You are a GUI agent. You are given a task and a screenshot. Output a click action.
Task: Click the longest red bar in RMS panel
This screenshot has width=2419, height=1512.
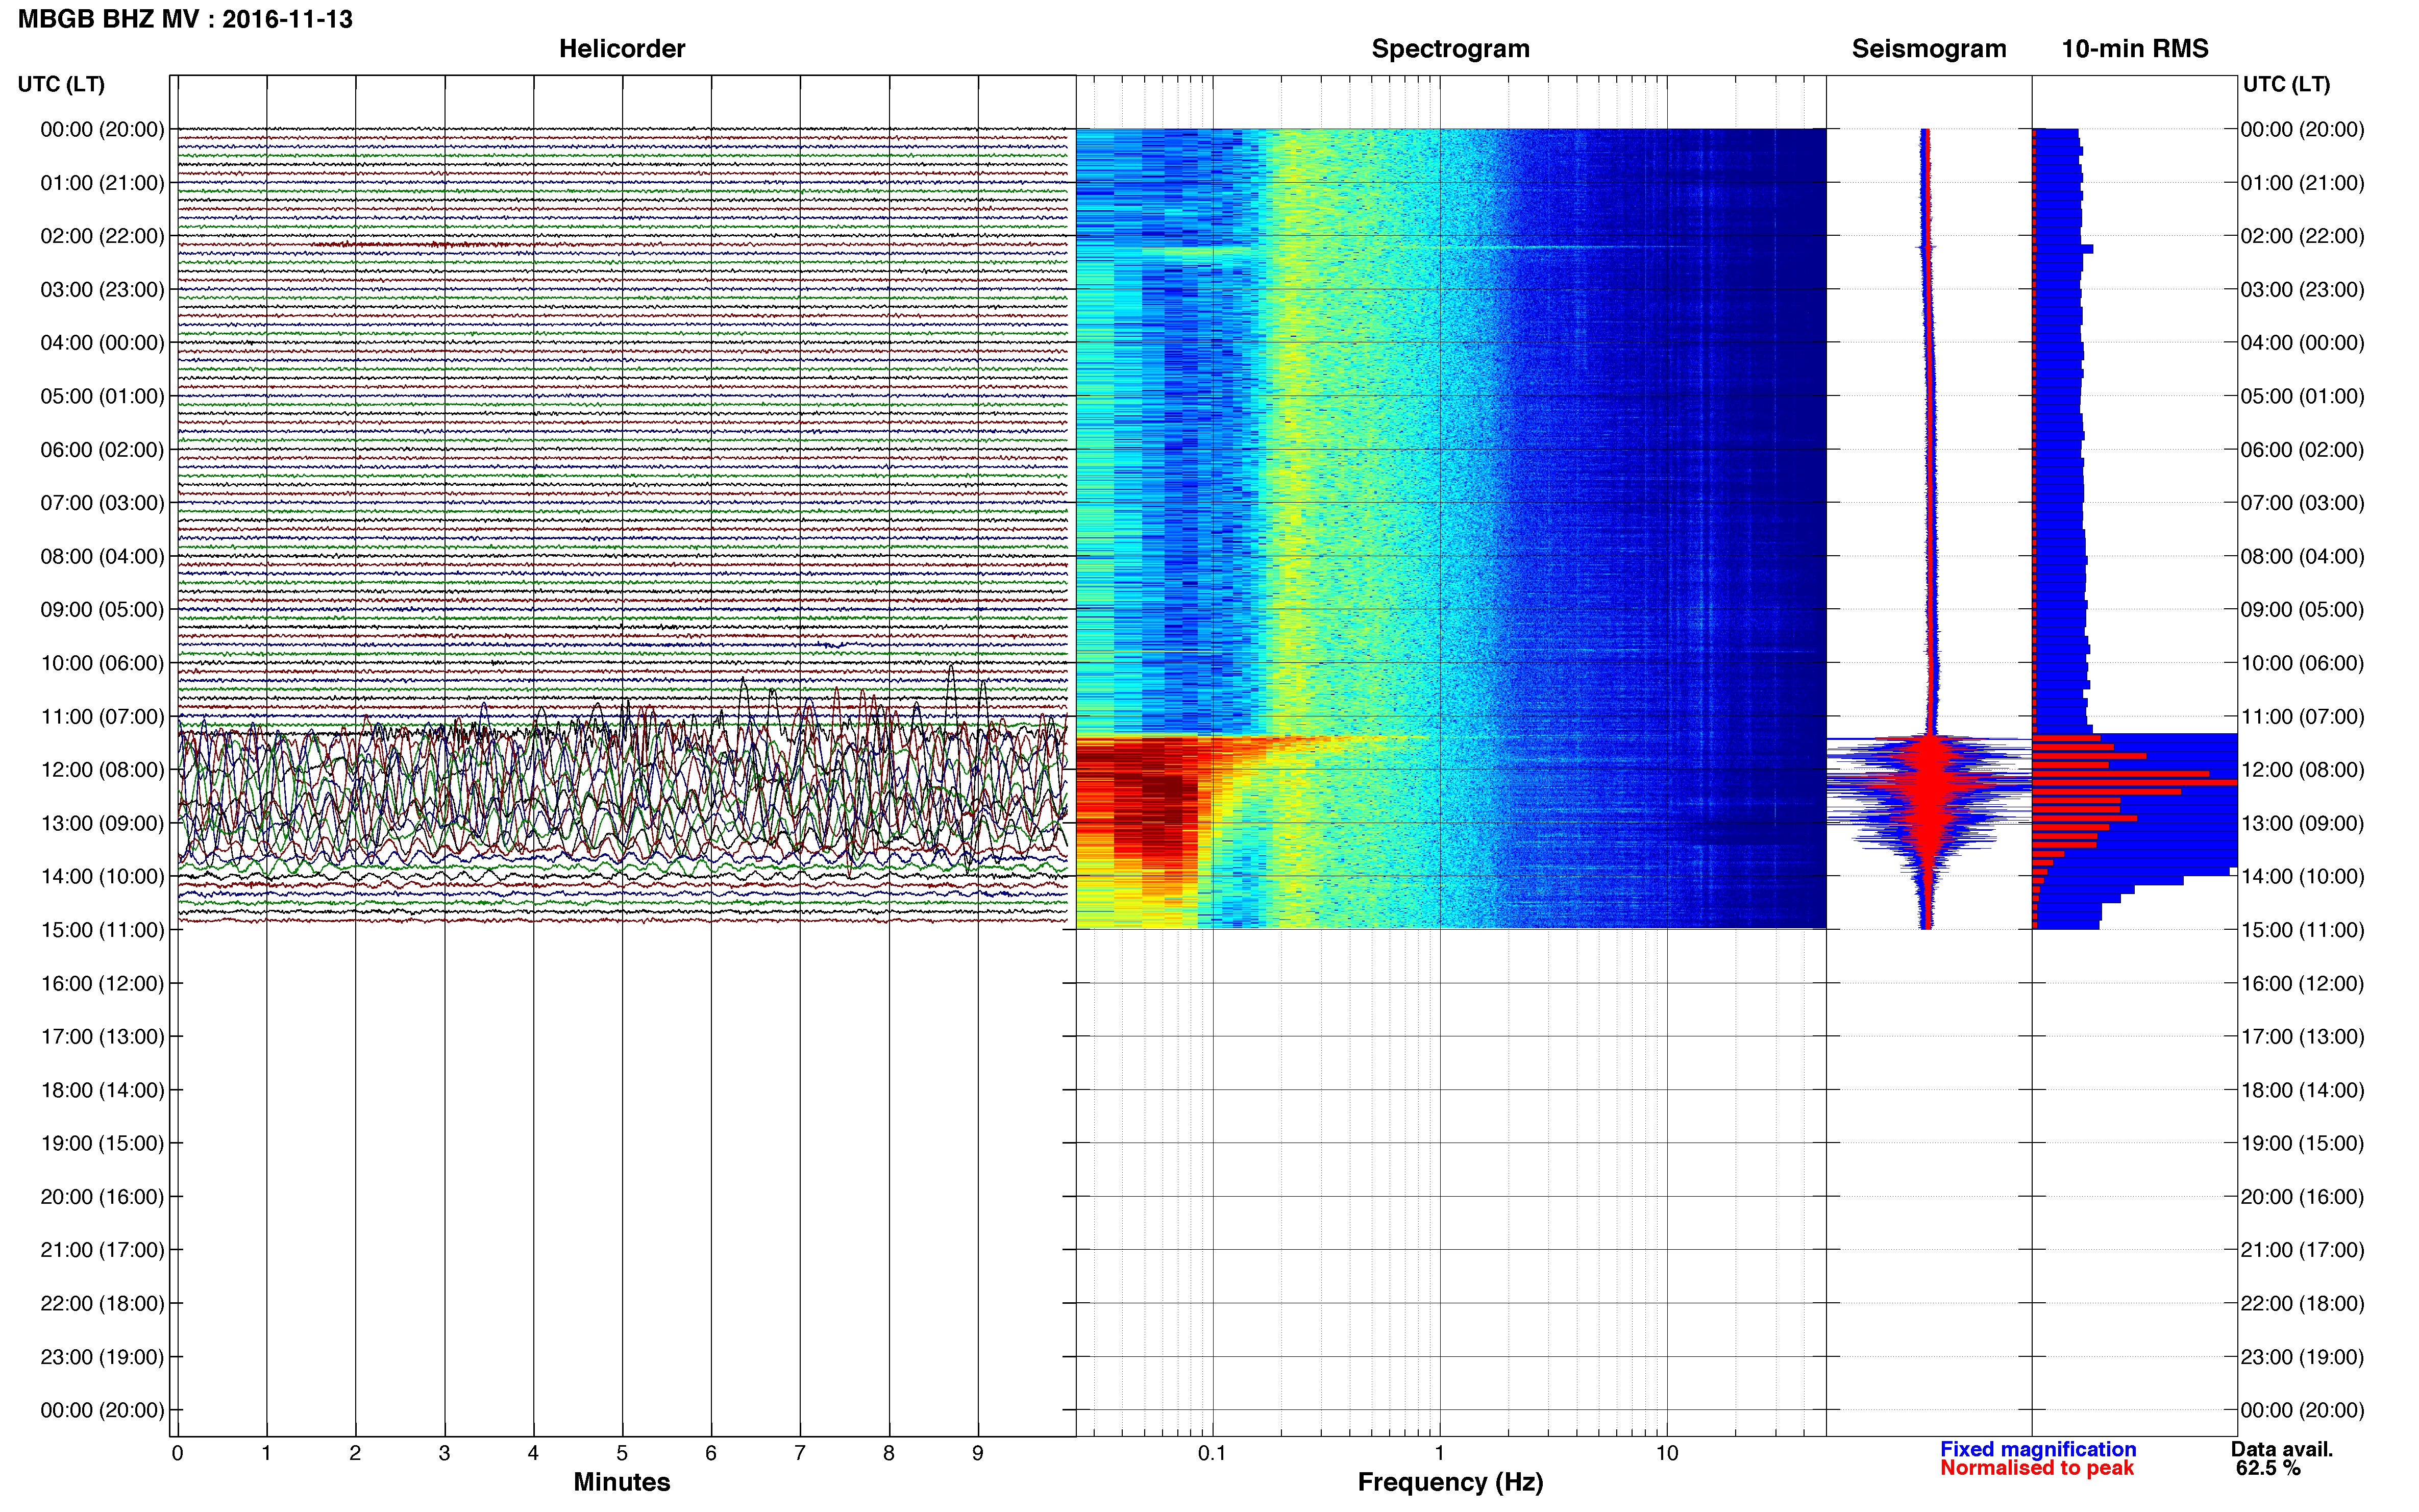pos(2135,782)
